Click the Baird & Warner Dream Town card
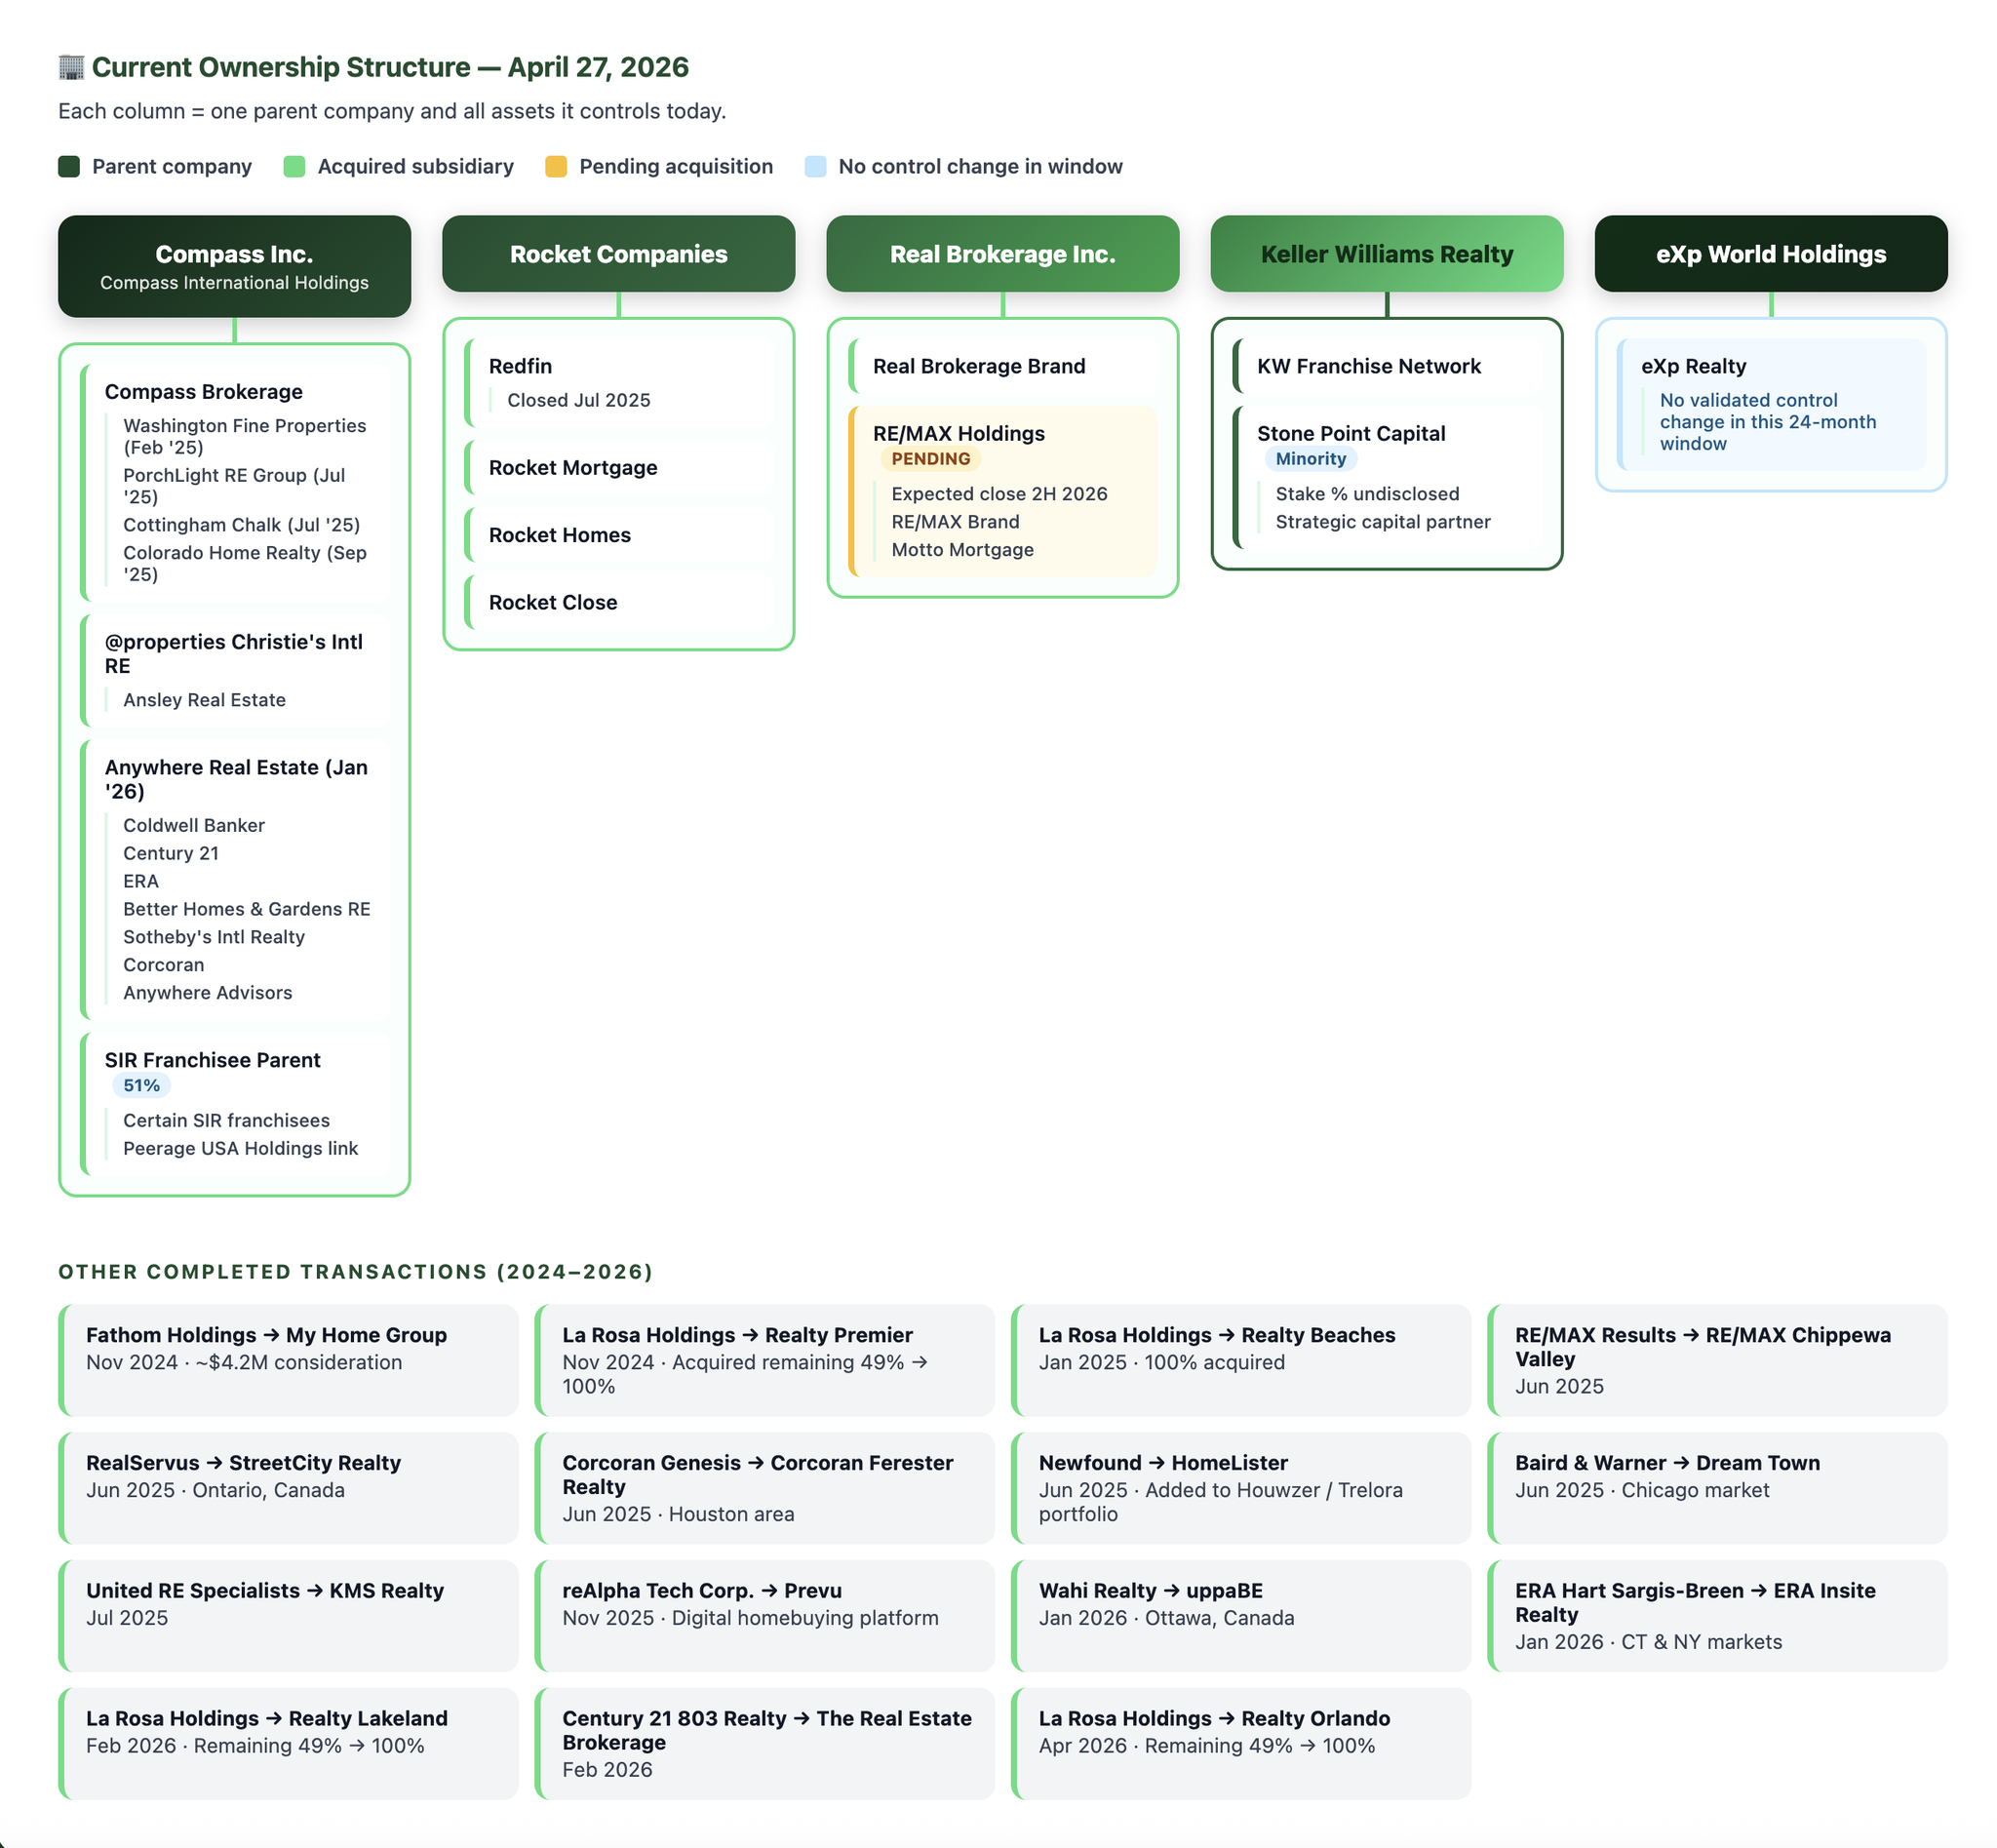1997x1848 pixels. pyautogui.click(x=1716, y=1487)
